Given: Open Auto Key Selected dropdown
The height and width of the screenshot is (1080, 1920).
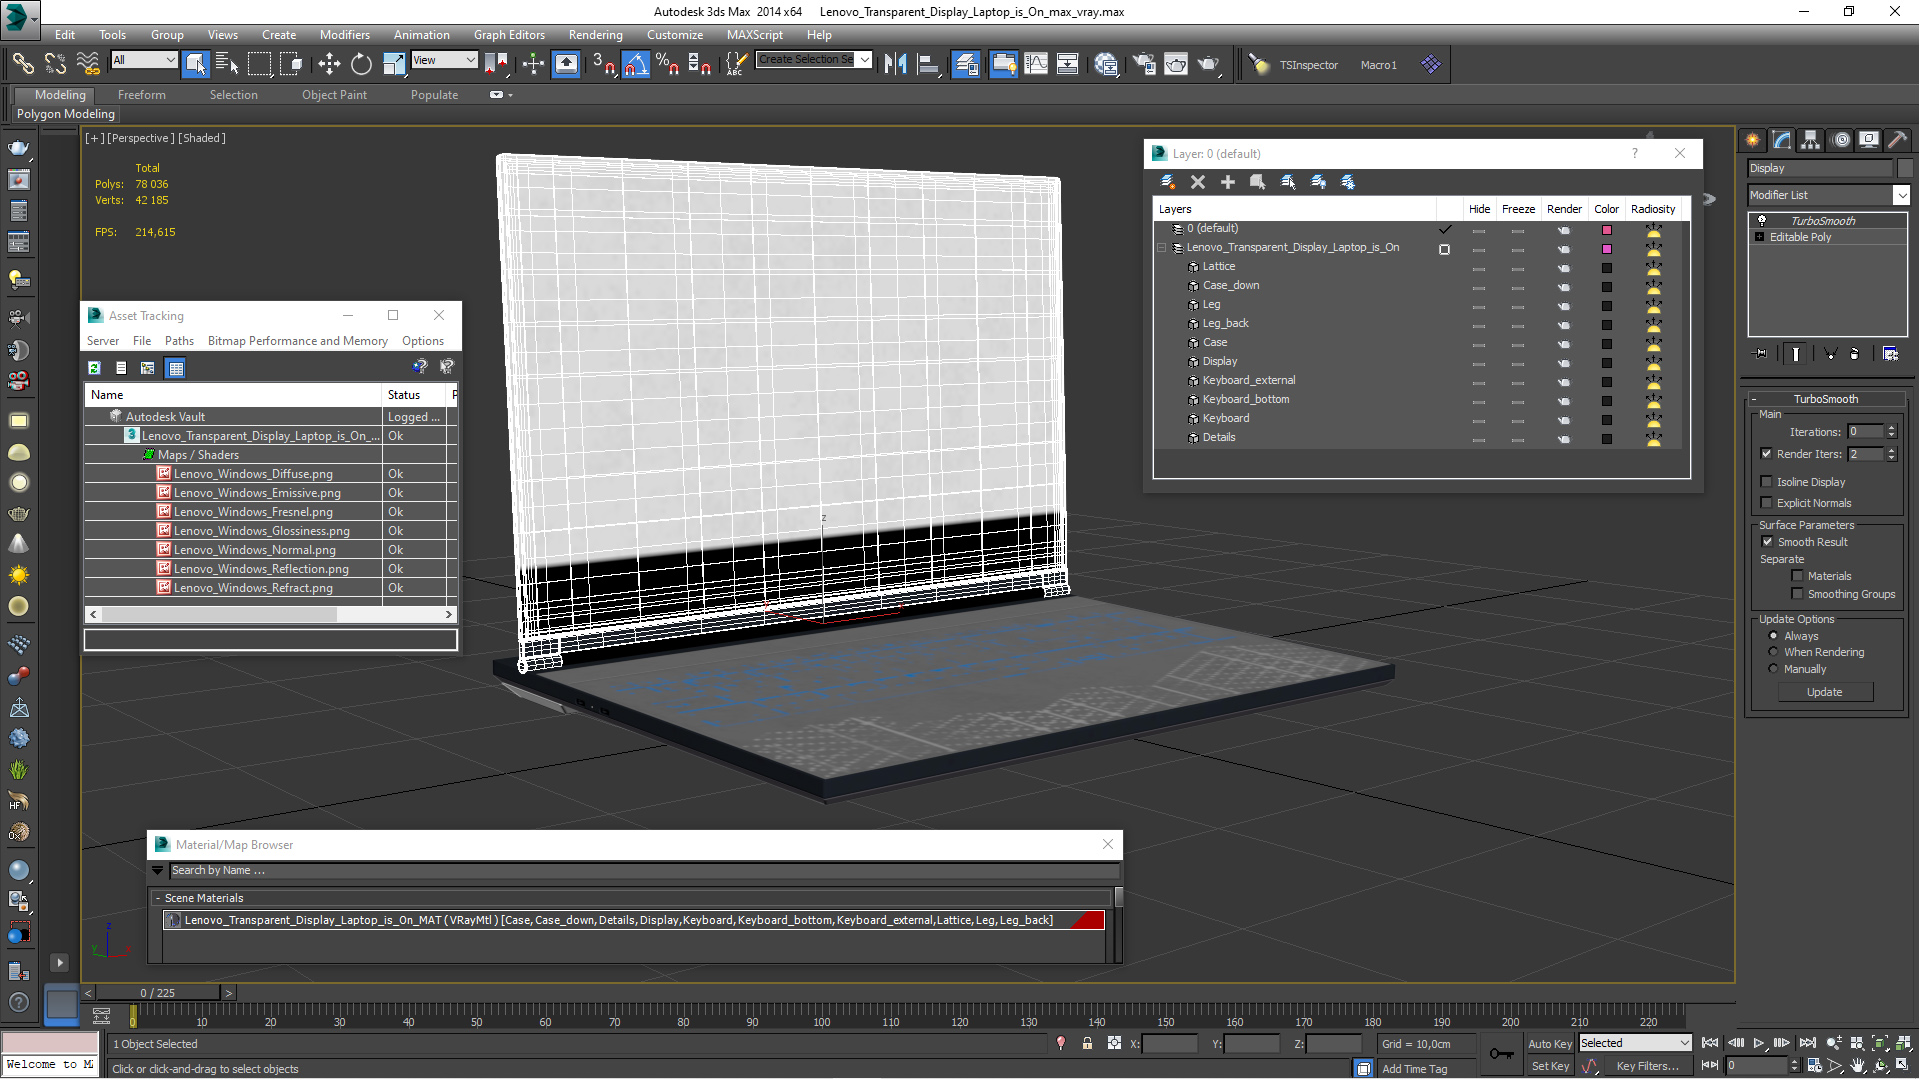Looking at the screenshot, I should click(1635, 1043).
